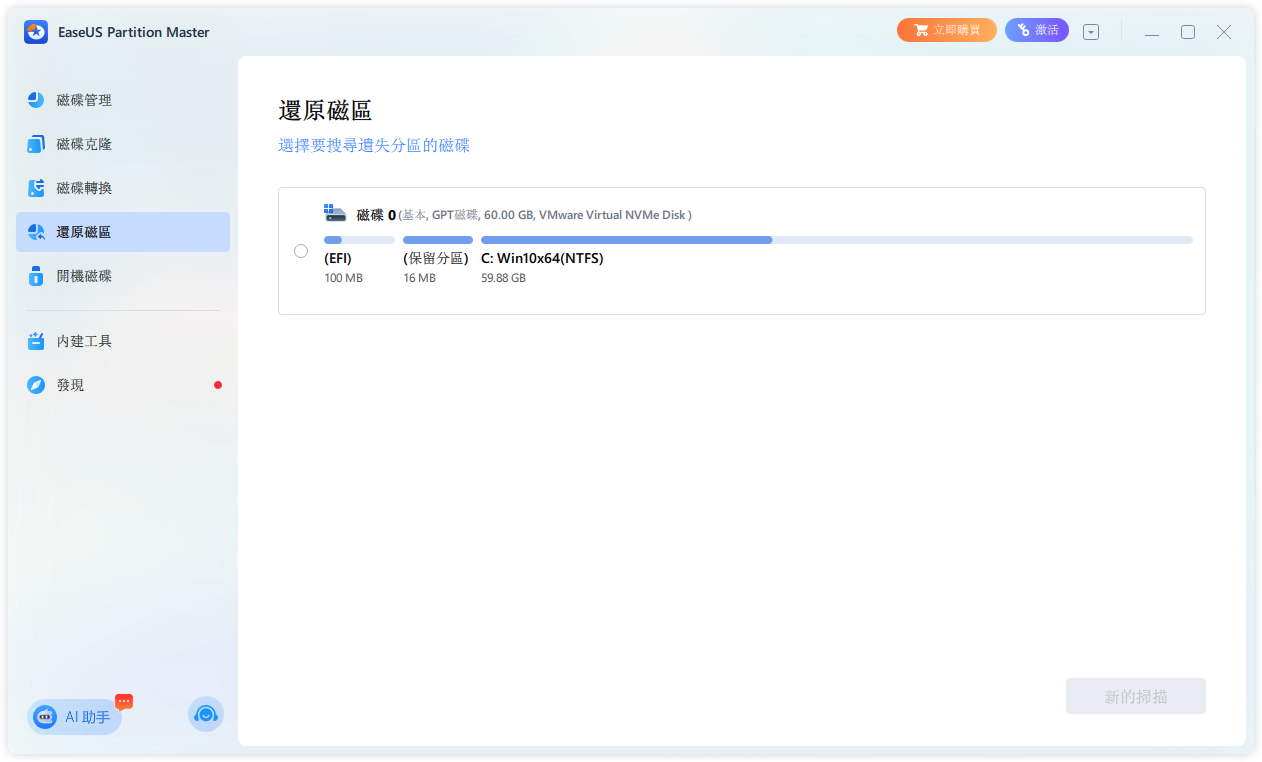This screenshot has height=762, width=1262.
Task: Open the dropdown arrow next to 激活
Action: tap(1090, 31)
